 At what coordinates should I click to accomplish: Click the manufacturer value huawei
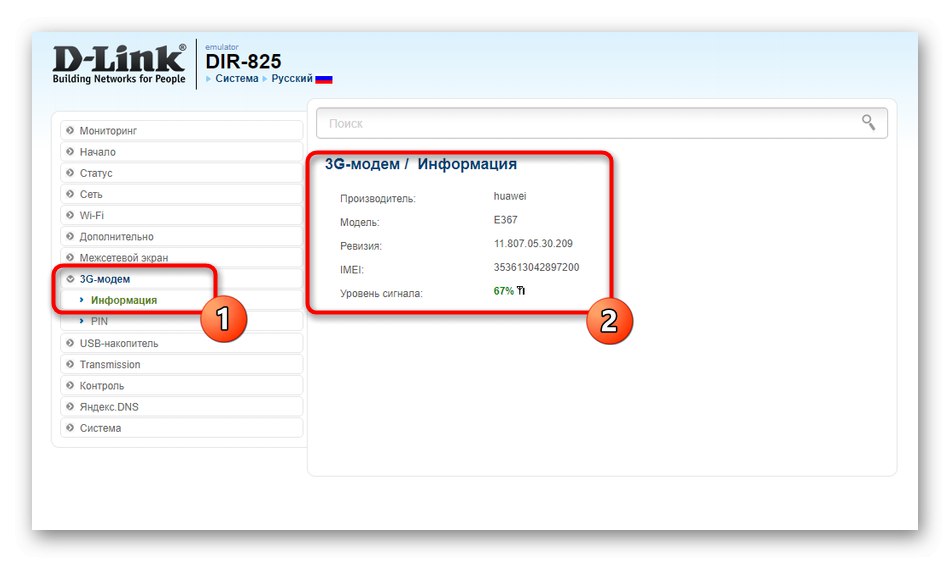[x=510, y=196]
